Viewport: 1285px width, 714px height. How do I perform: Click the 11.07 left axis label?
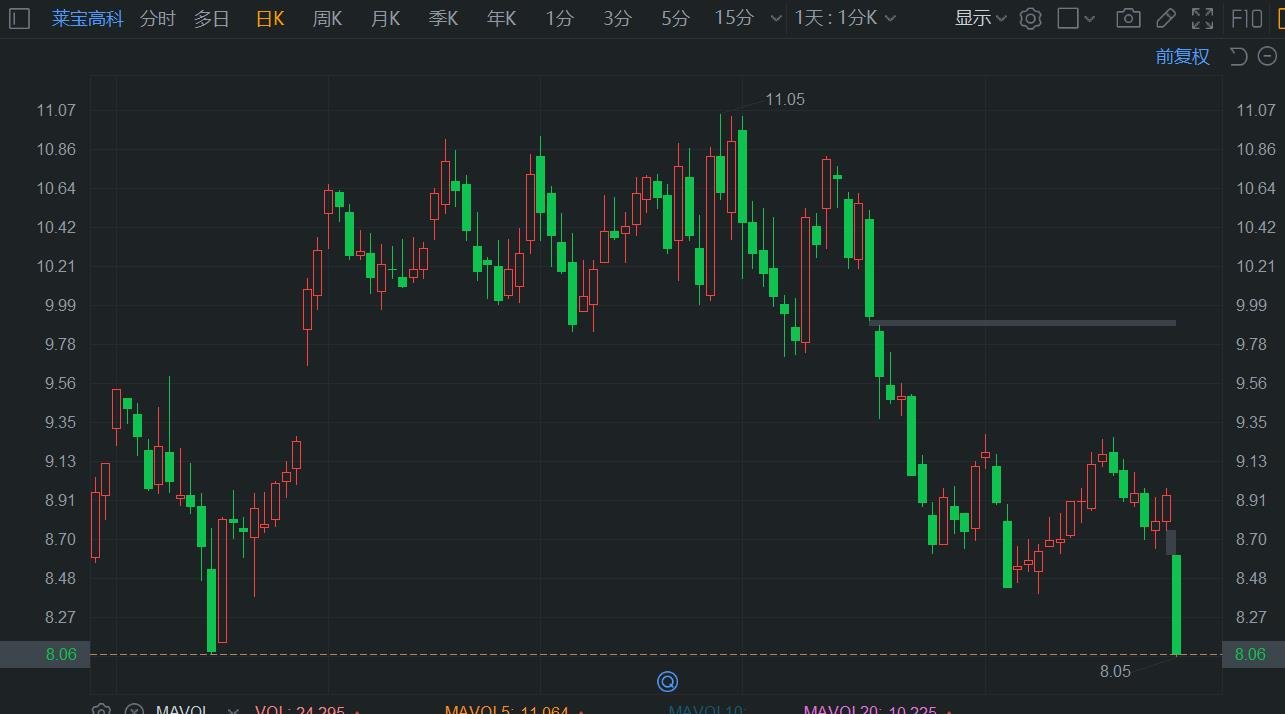coord(56,110)
